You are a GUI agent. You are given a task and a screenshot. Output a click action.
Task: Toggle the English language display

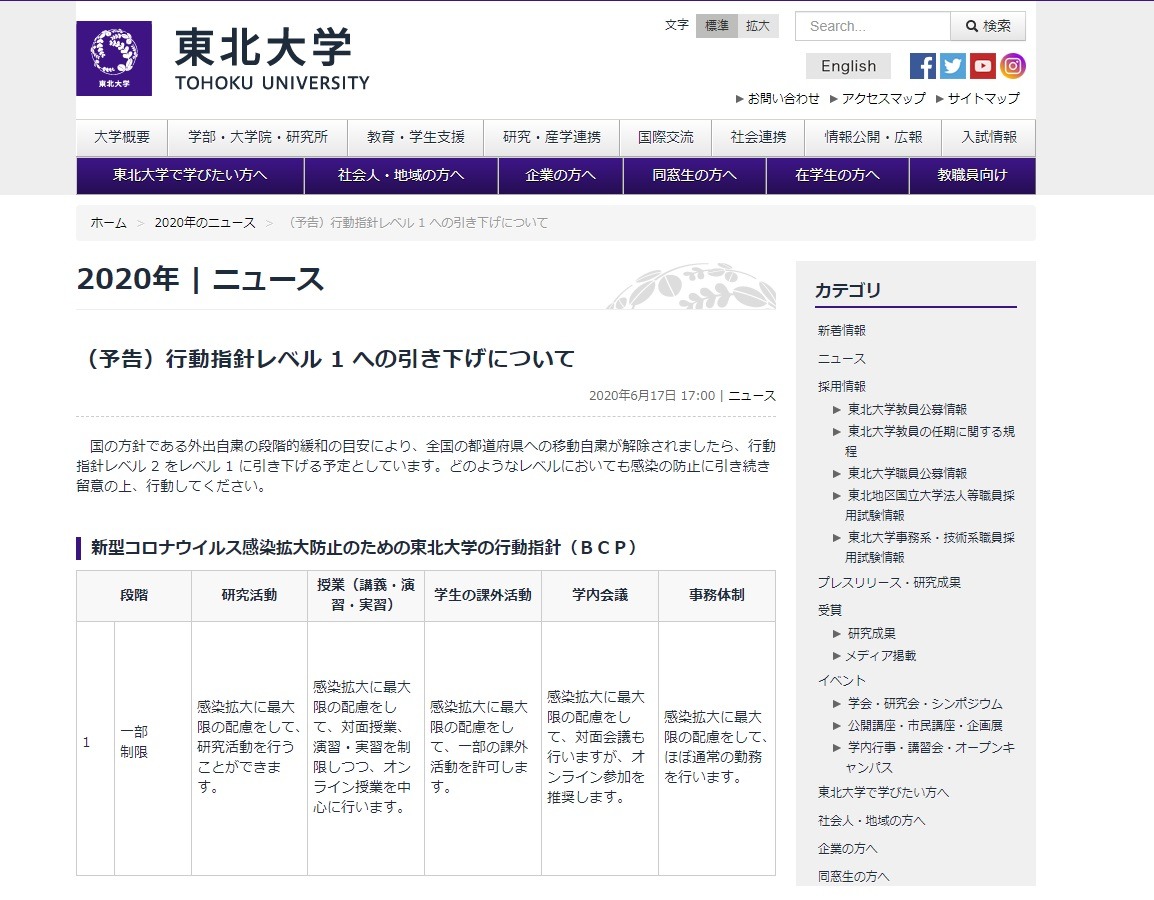point(847,66)
